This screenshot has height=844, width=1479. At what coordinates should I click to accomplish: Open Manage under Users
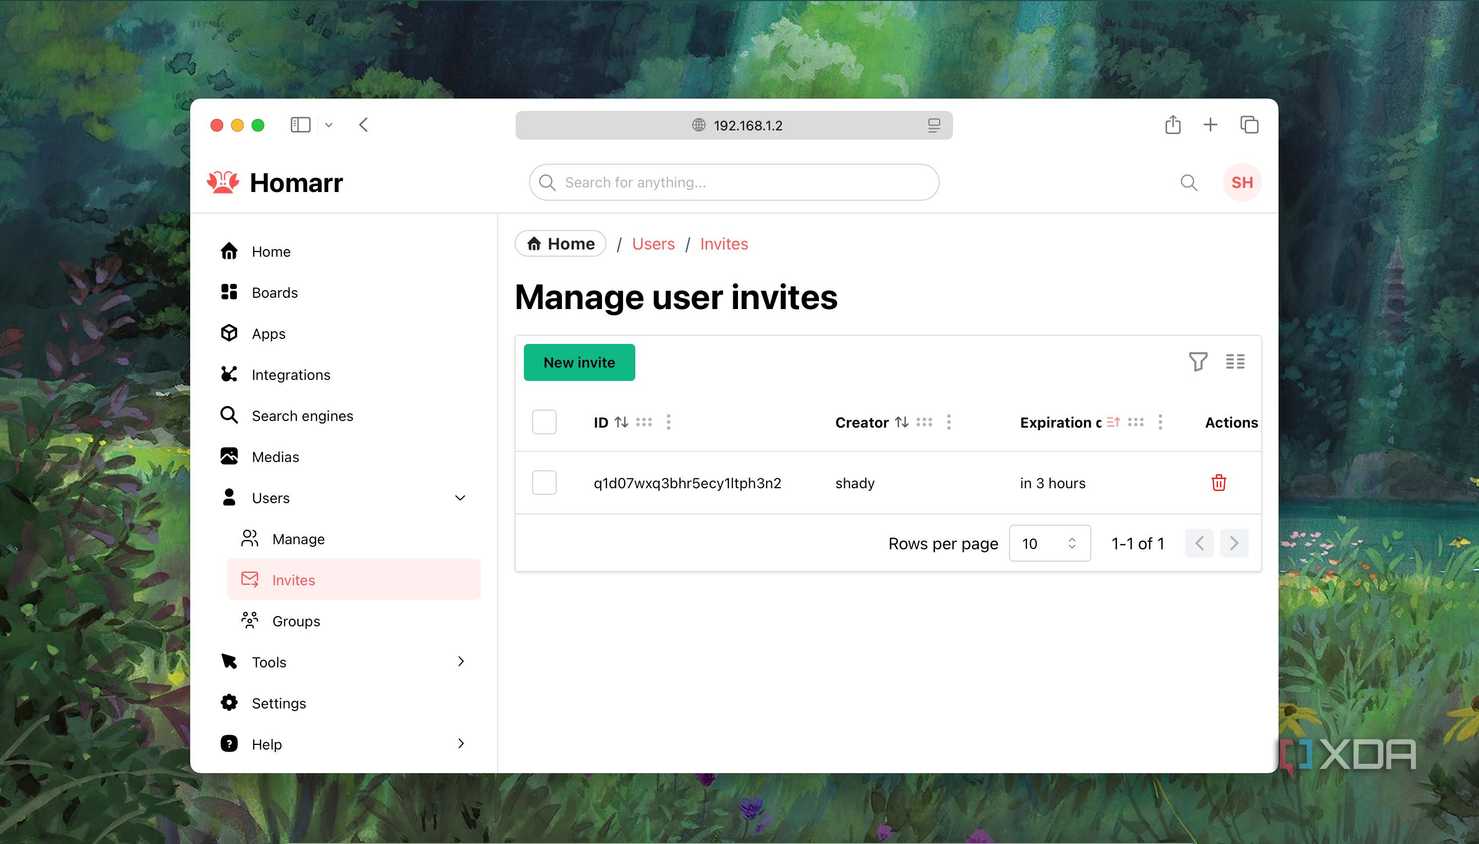click(354, 539)
